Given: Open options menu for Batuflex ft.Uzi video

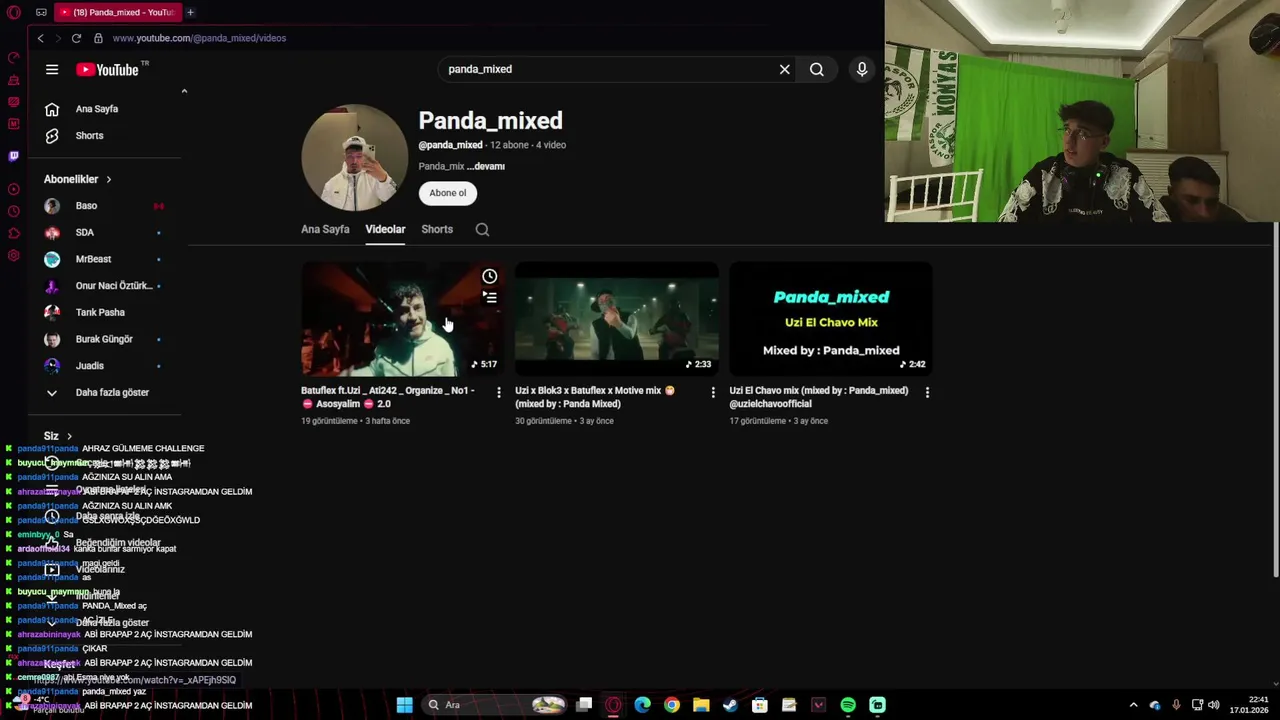Looking at the screenshot, I should [x=499, y=393].
